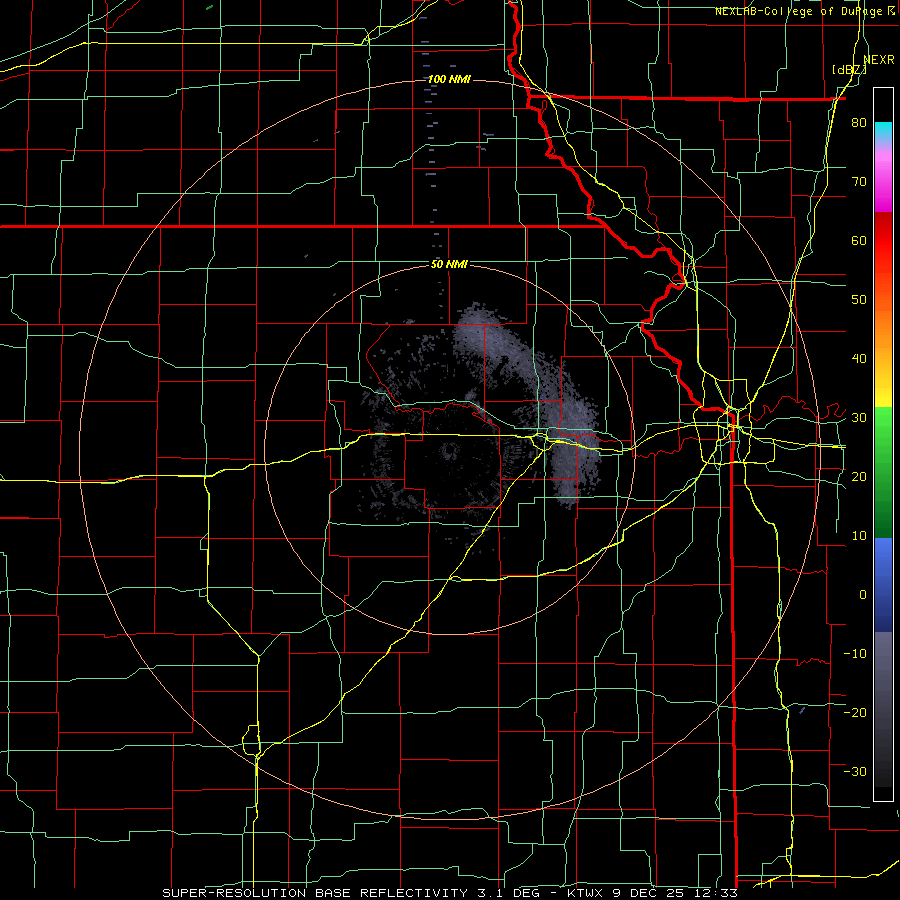Click the 40 value on dBZ scale
The image size is (900, 900).
(859, 359)
